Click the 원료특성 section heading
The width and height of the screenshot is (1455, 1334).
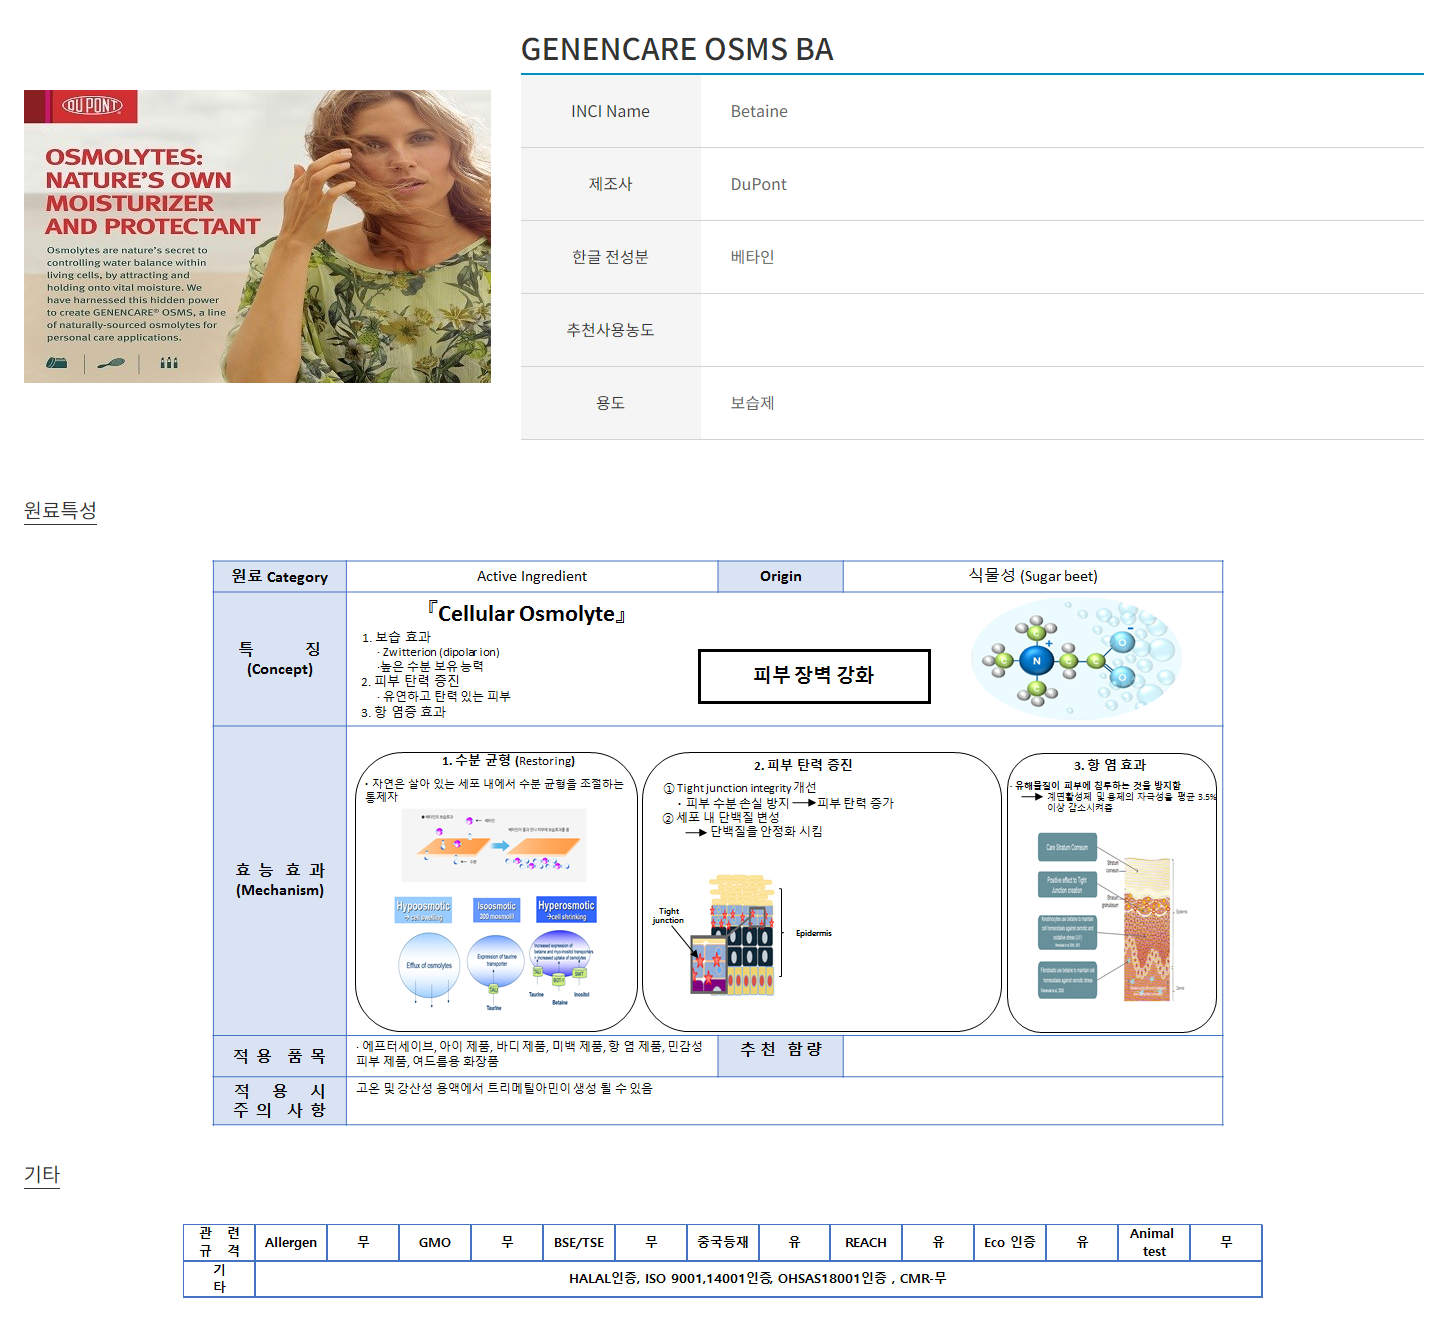click(x=60, y=510)
